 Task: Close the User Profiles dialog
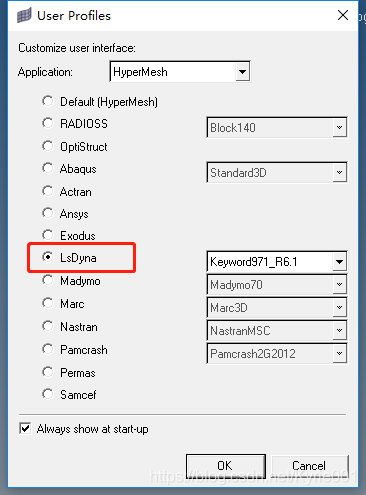tap(343, 15)
